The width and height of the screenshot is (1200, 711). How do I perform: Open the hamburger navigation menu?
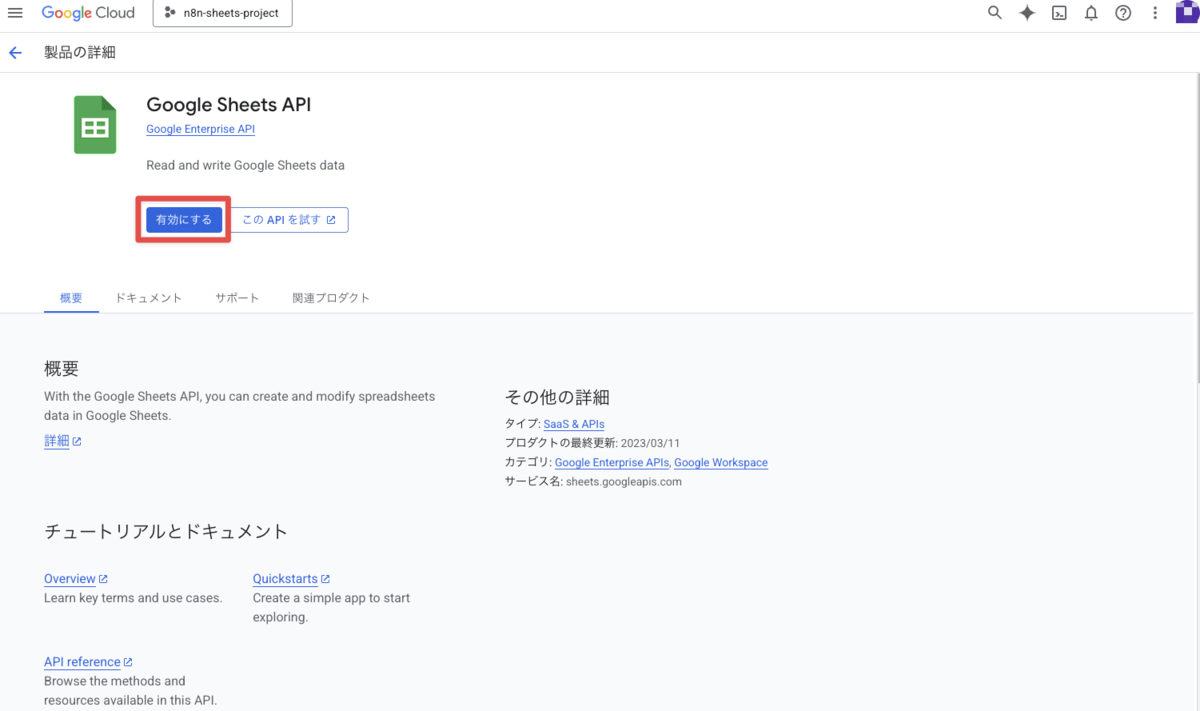coord(15,13)
